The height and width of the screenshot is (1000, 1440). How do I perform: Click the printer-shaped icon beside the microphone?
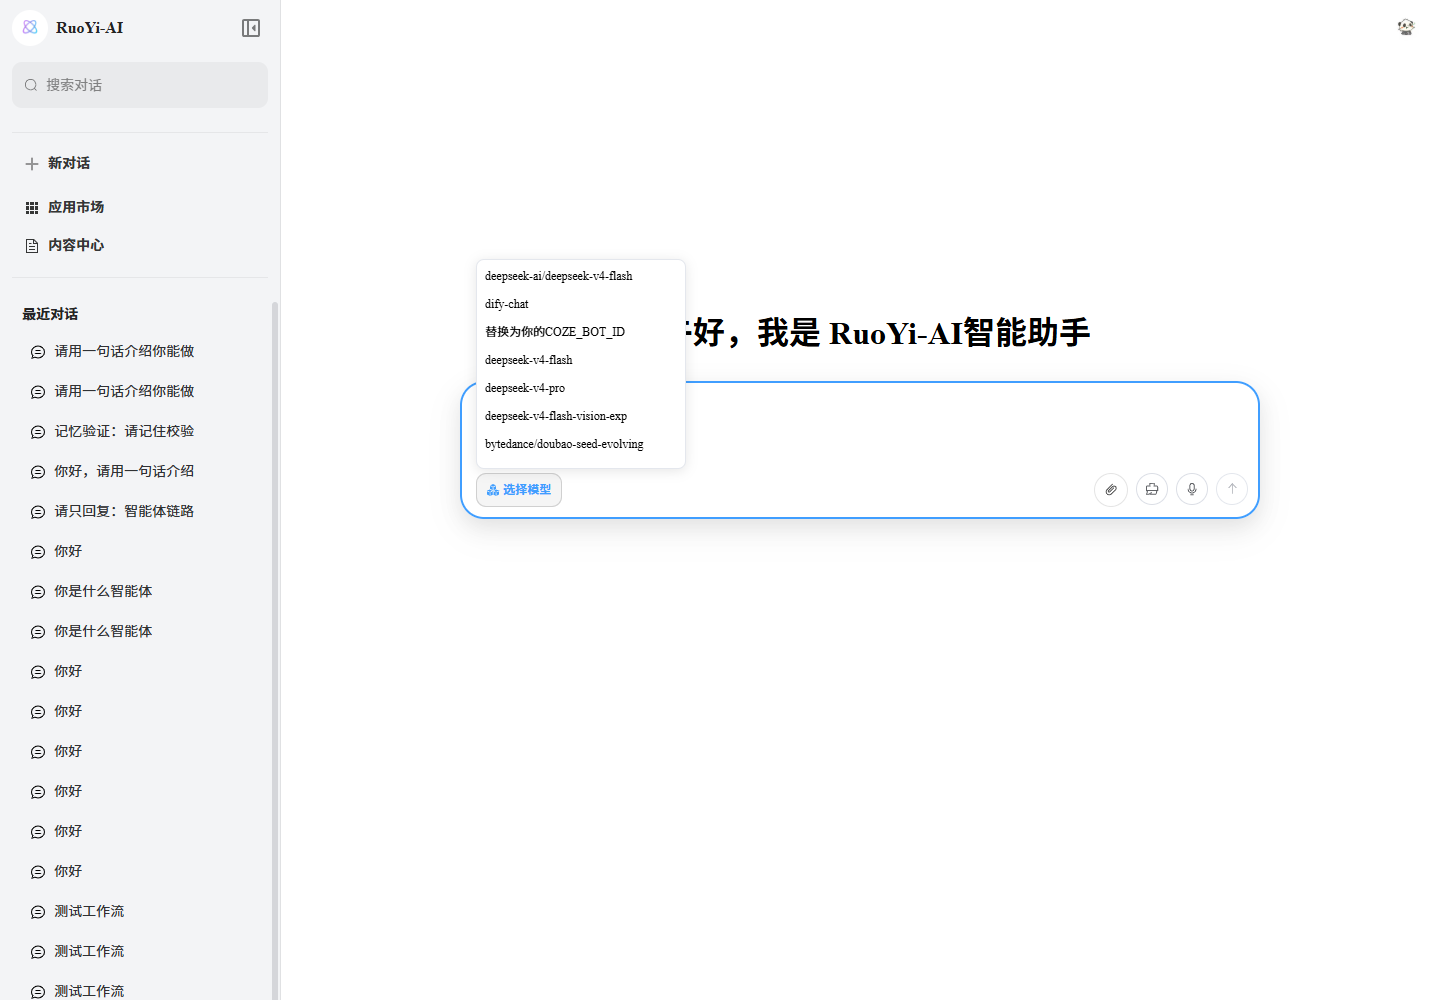1152,489
